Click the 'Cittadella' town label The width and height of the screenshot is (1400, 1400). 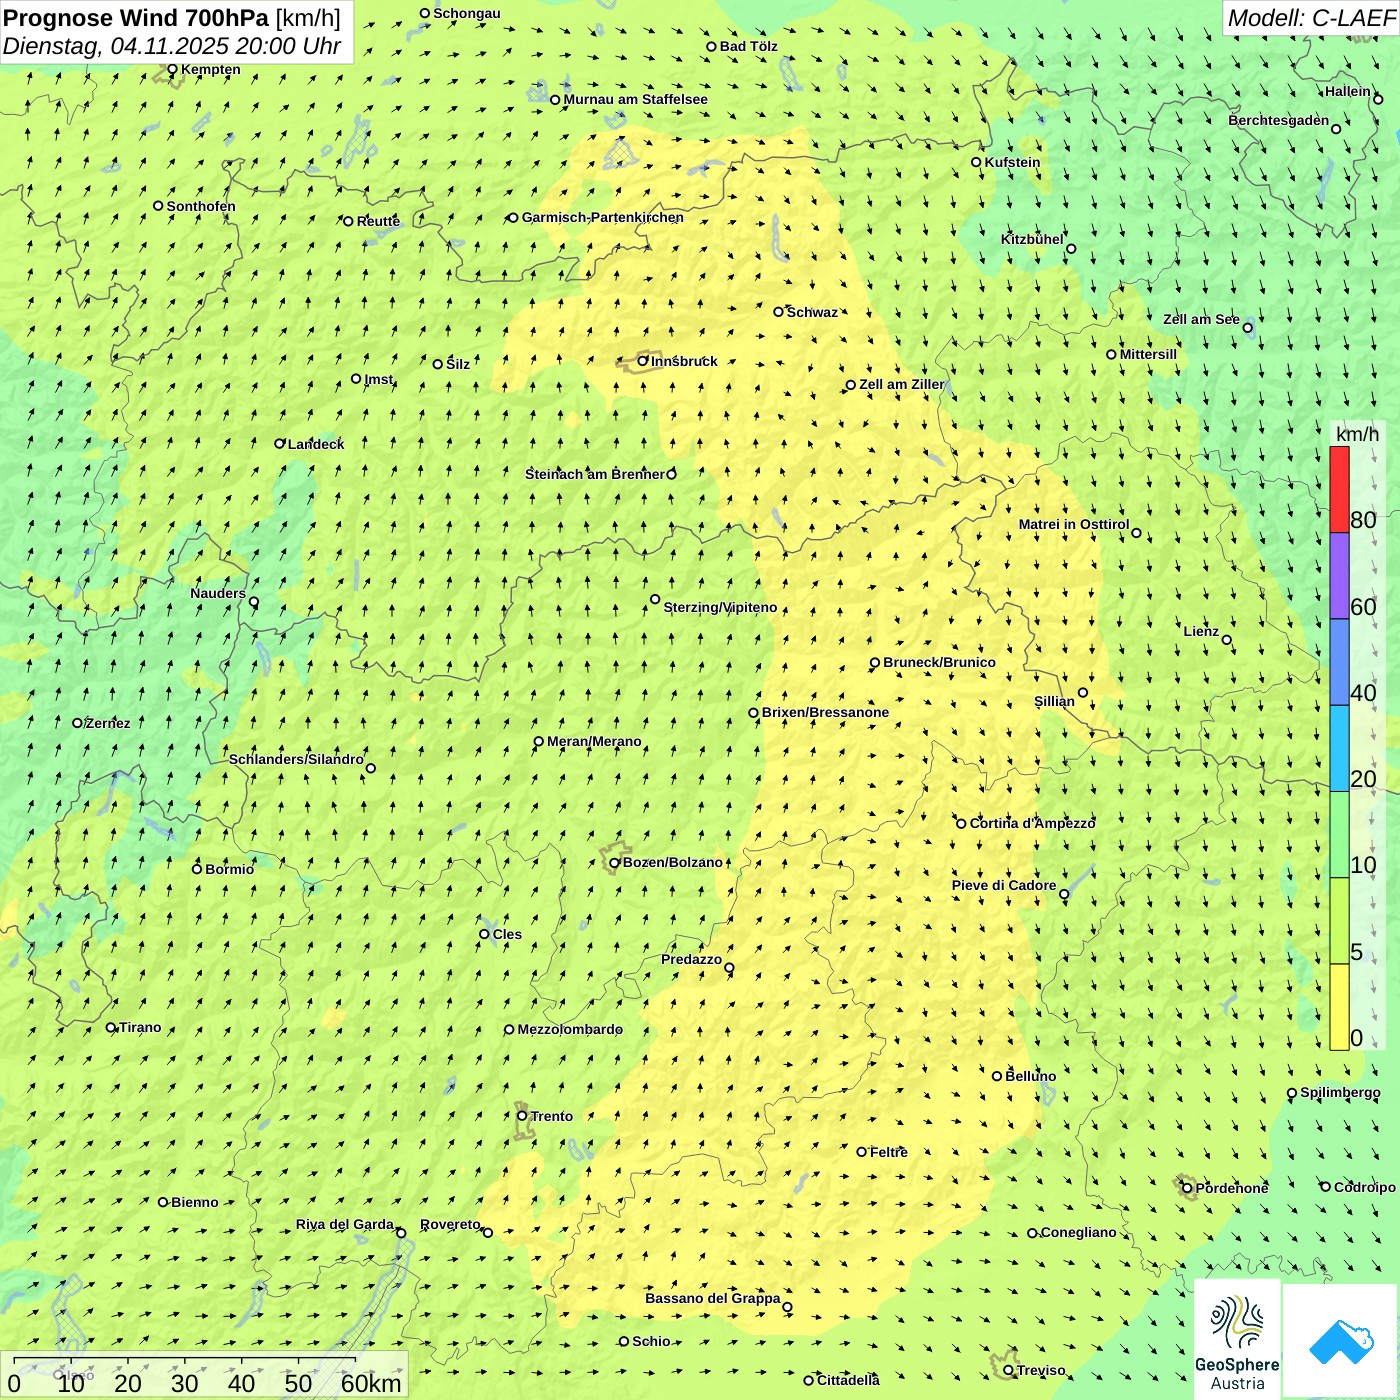click(x=848, y=1380)
